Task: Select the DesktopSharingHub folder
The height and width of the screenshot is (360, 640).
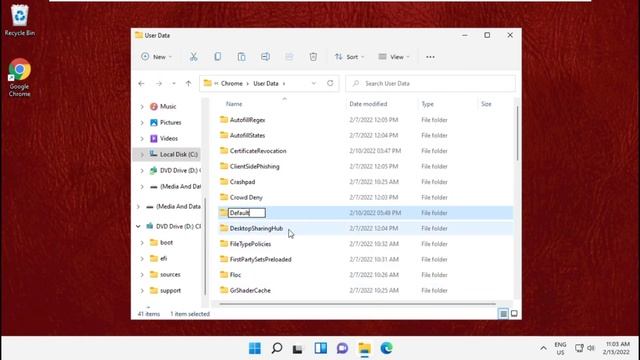Action: pos(256,229)
